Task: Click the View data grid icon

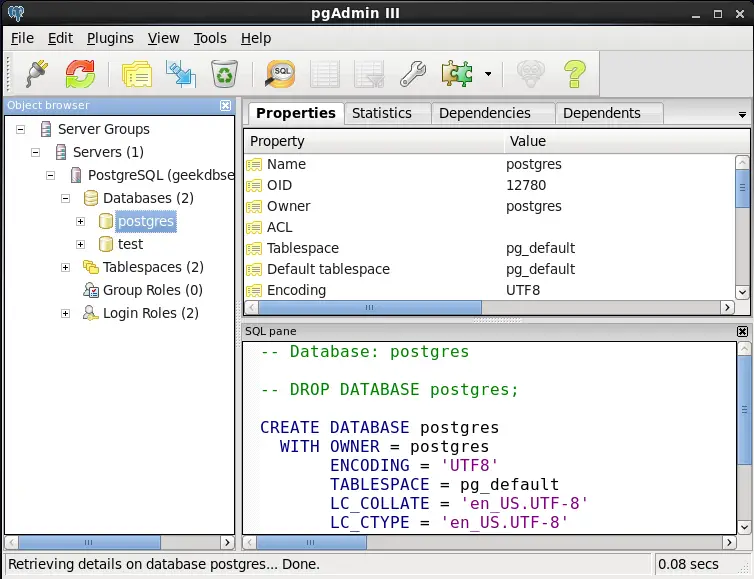Action: coord(325,74)
